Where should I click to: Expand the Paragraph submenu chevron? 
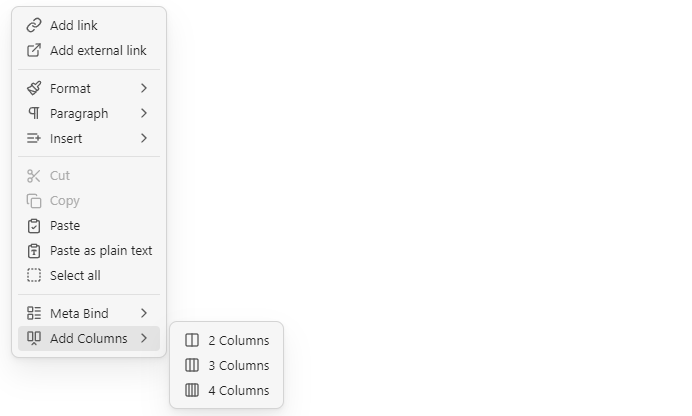144,113
